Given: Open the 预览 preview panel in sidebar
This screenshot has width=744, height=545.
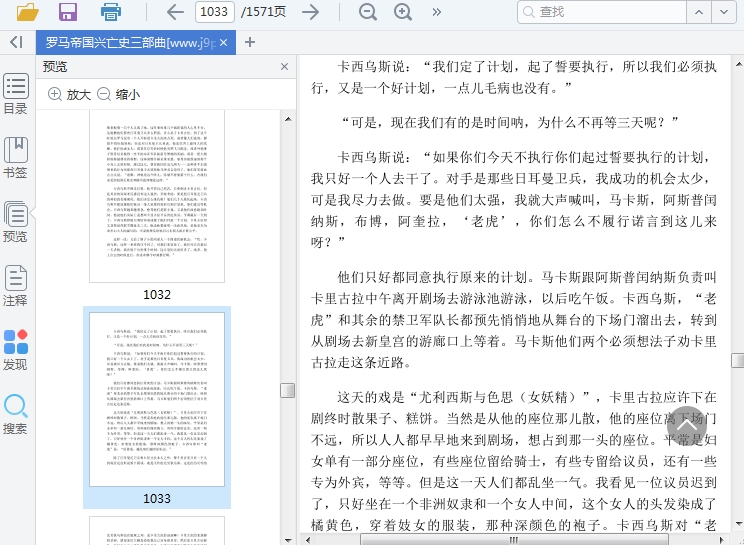Looking at the screenshot, I should tap(16, 222).
